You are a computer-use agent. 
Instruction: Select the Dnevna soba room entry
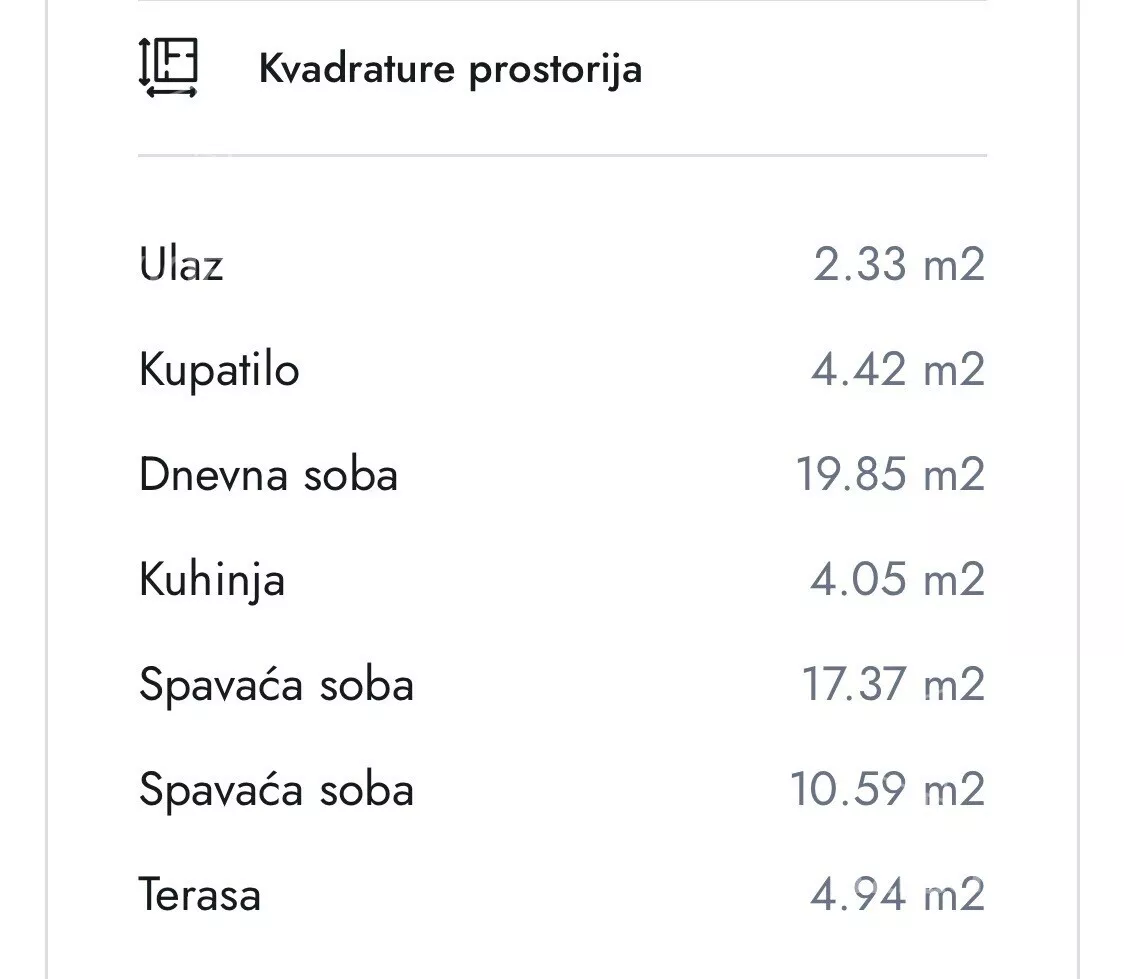[269, 474]
